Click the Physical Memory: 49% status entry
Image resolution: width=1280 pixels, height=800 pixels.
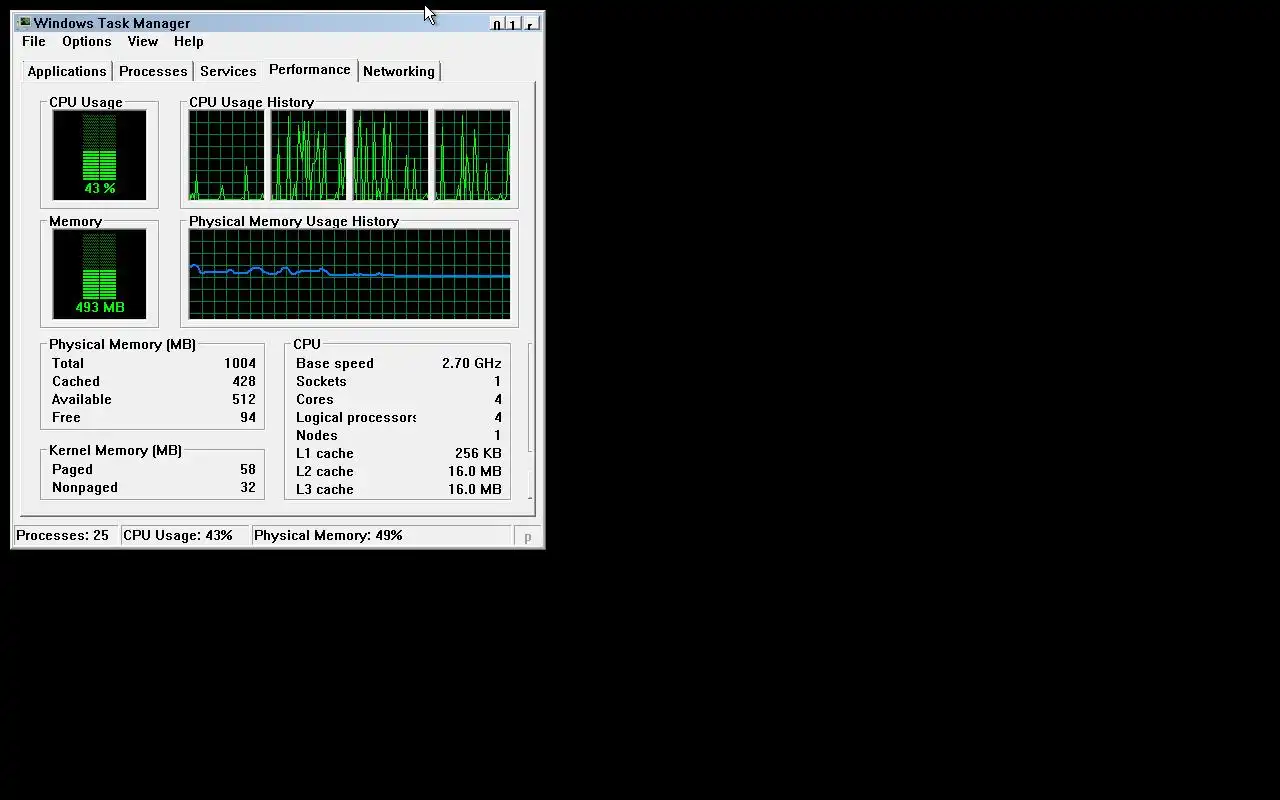[x=381, y=535]
